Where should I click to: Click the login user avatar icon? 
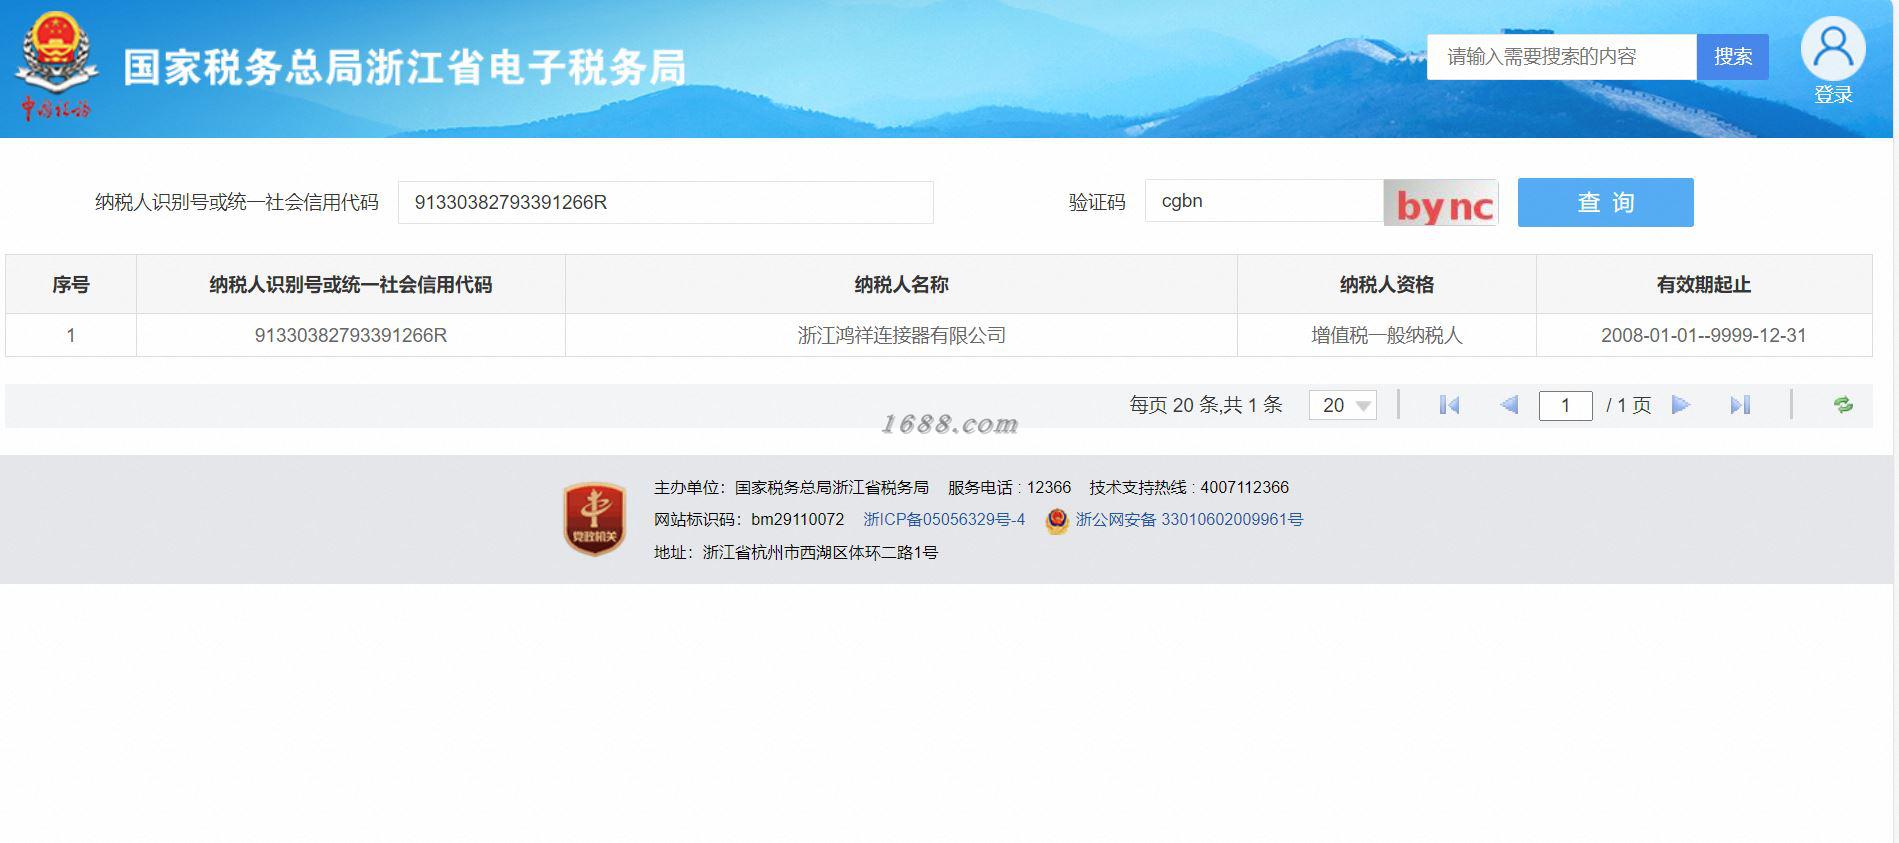click(x=1833, y=49)
